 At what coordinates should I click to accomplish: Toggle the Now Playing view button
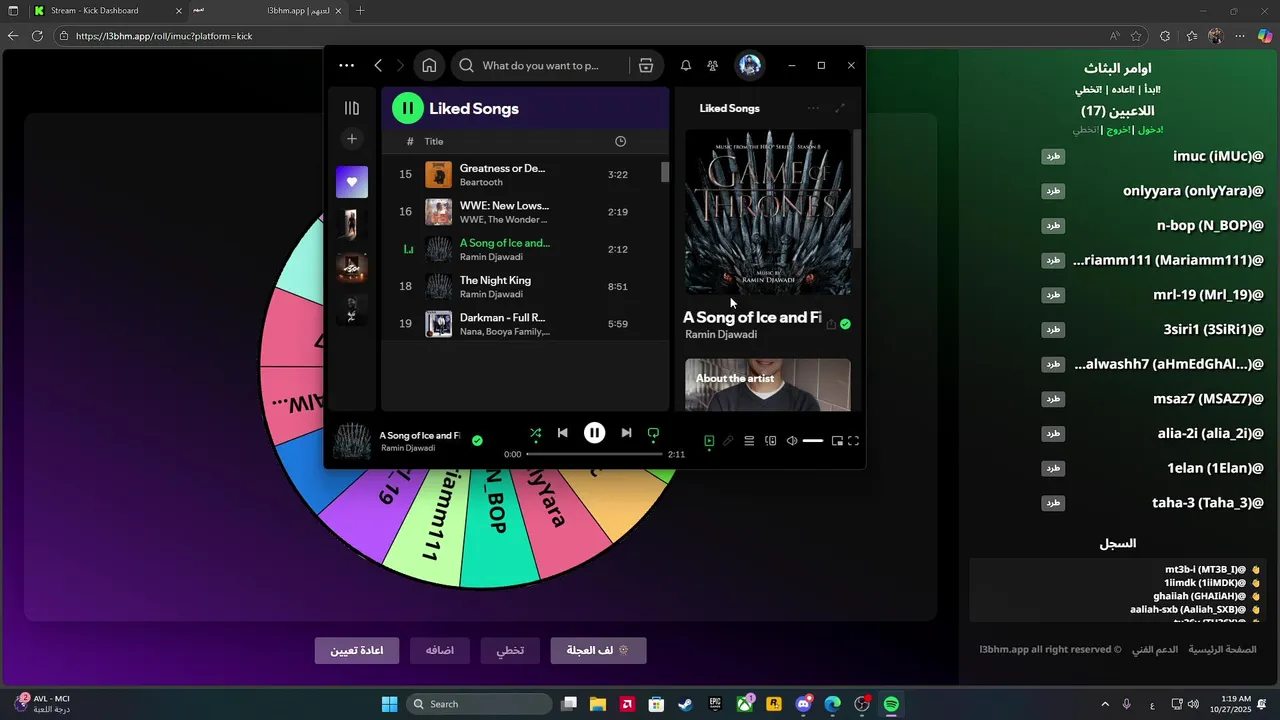click(709, 441)
